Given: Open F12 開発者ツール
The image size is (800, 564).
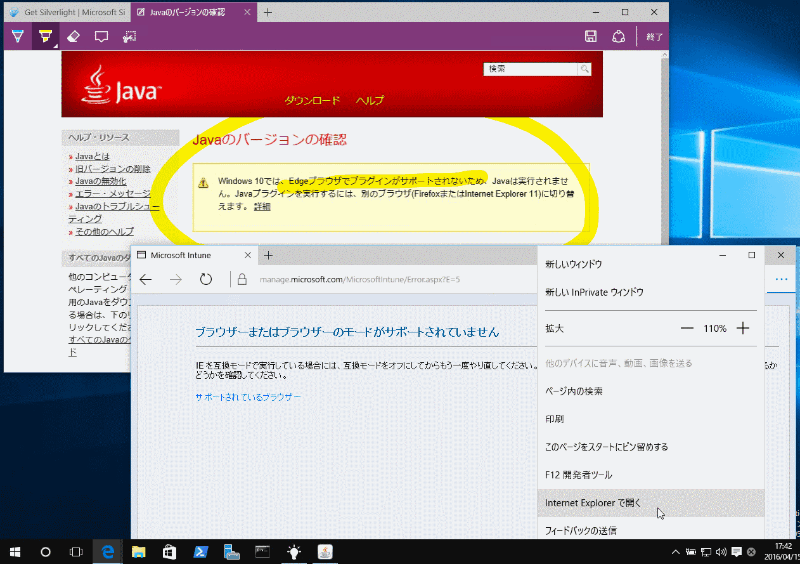Looking at the screenshot, I should coord(651,475).
